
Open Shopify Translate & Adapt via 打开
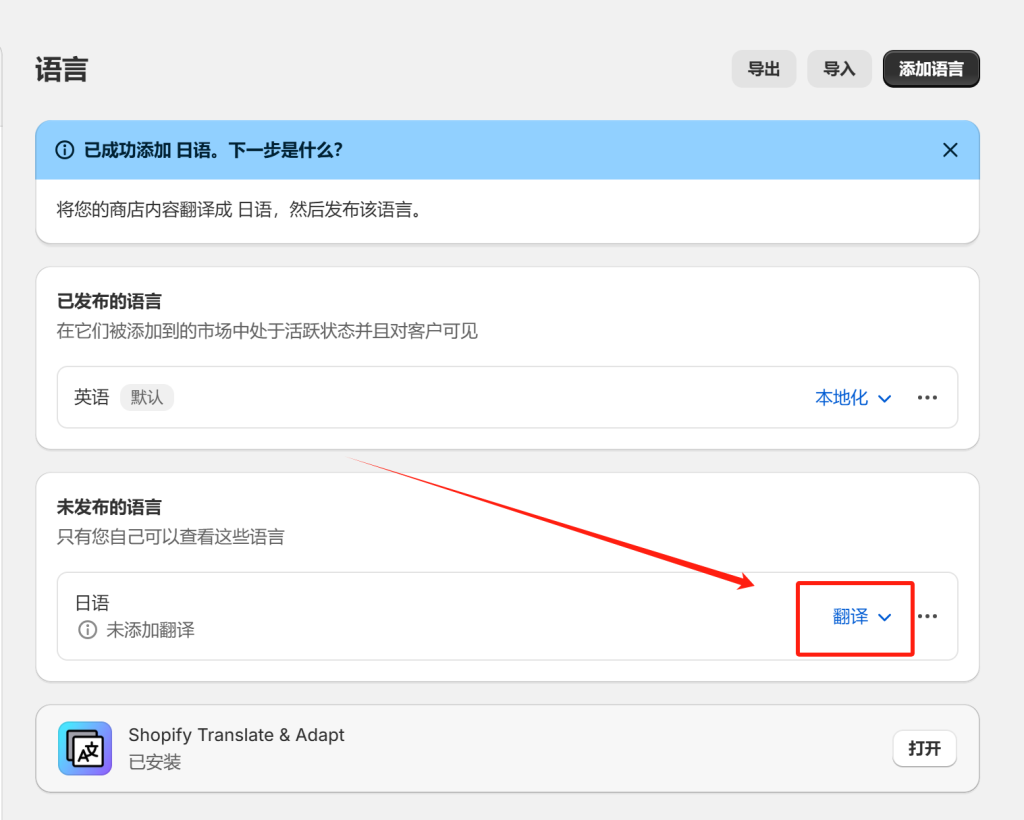point(924,748)
